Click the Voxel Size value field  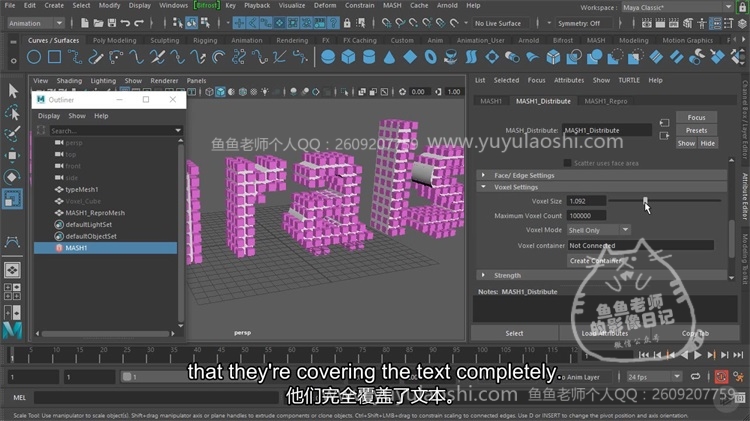click(586, 201)
